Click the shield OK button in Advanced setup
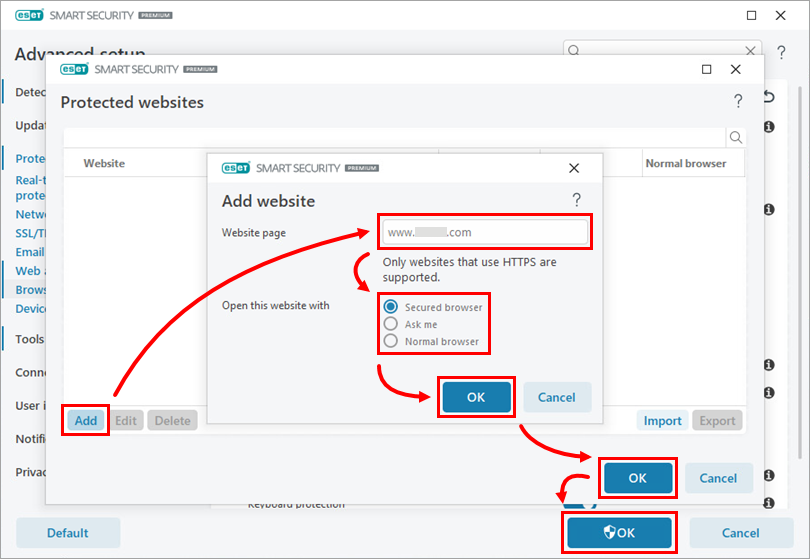The height and width of the screenshot is (559, 810). (618, 533)
